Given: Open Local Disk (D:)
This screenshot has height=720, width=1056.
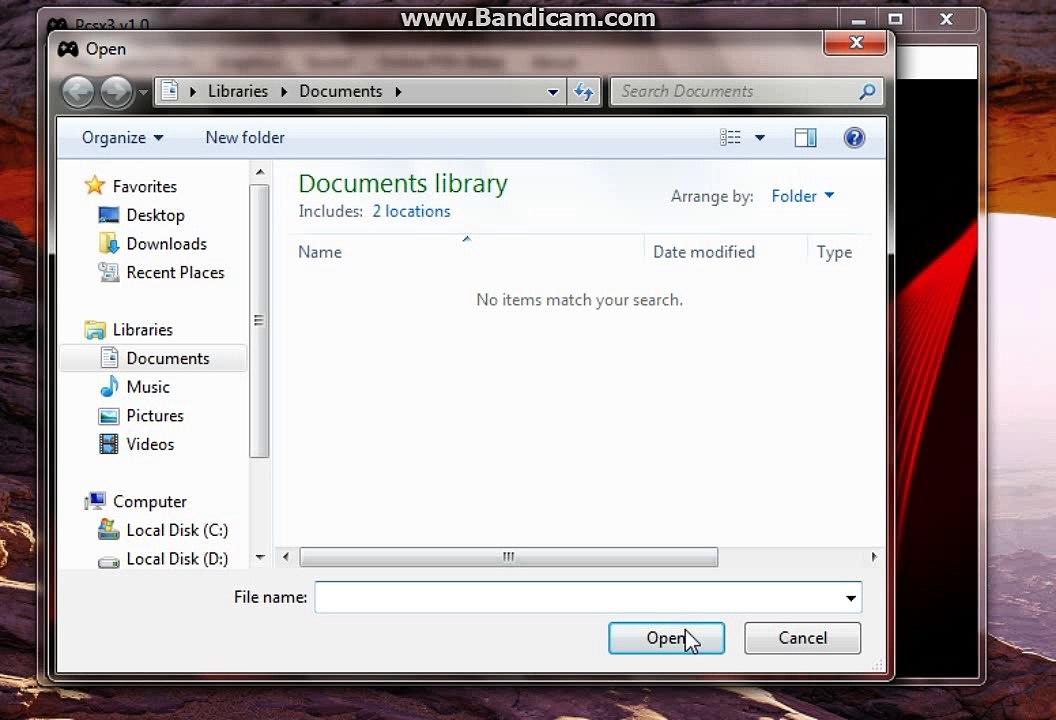Looking at the screenshot, I should 177,558.
